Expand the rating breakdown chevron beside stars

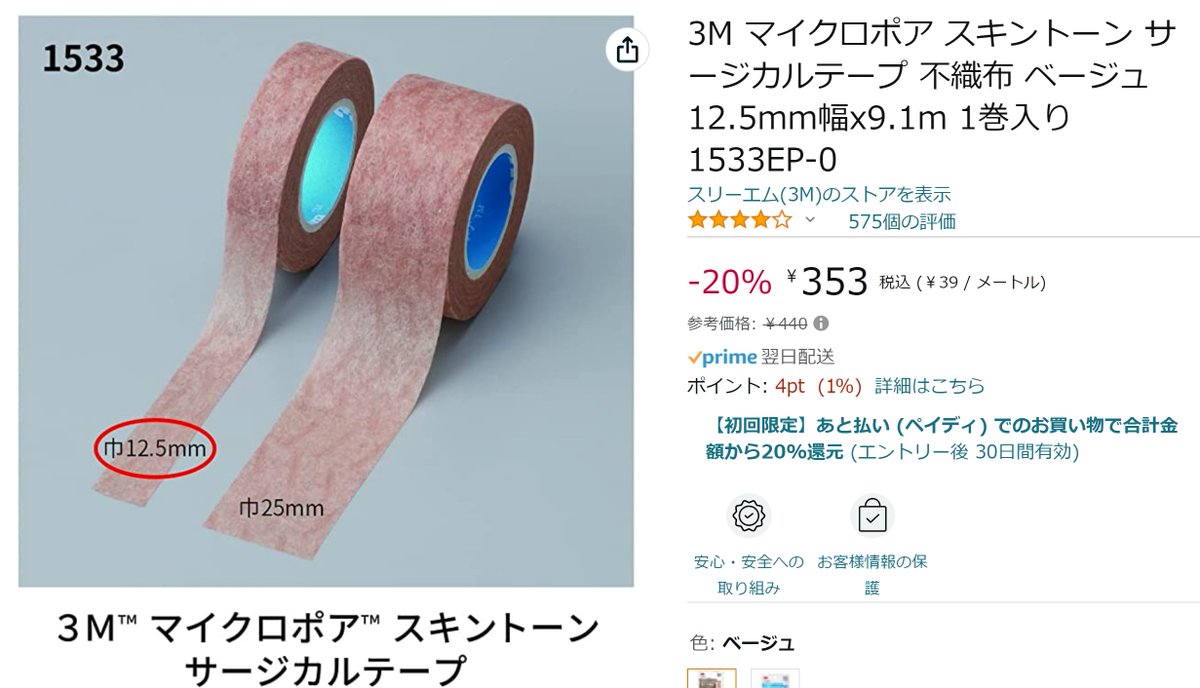pos(810,220)
